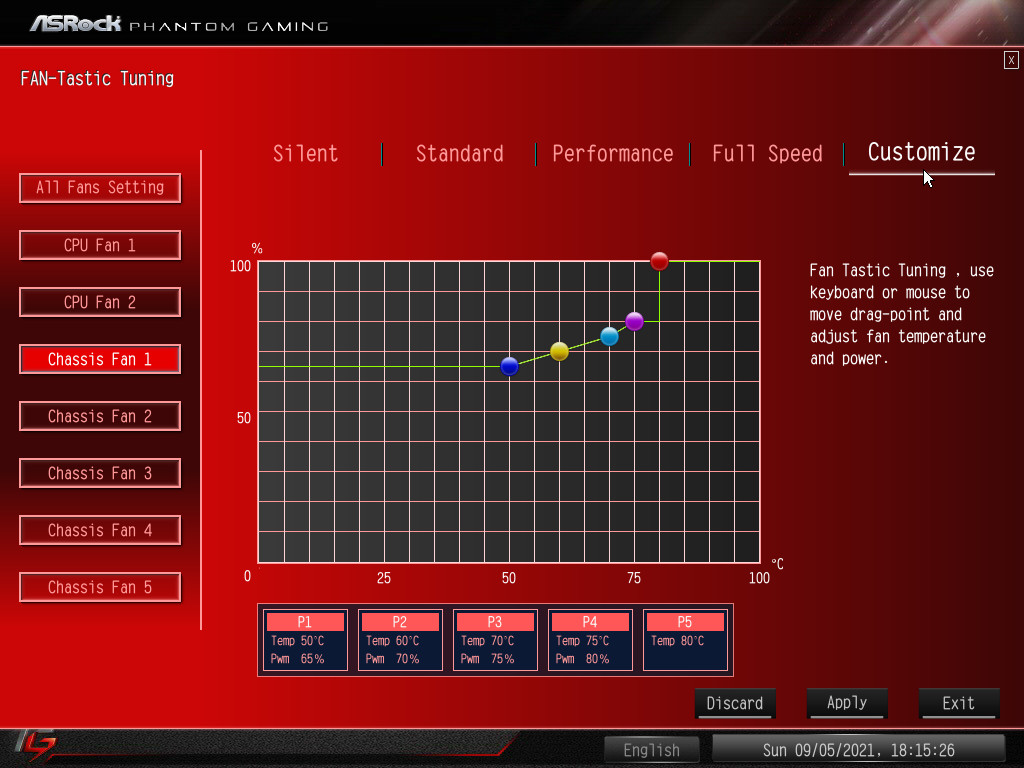Select Chassis Fan 4
1024x768 pixels.
100,530
